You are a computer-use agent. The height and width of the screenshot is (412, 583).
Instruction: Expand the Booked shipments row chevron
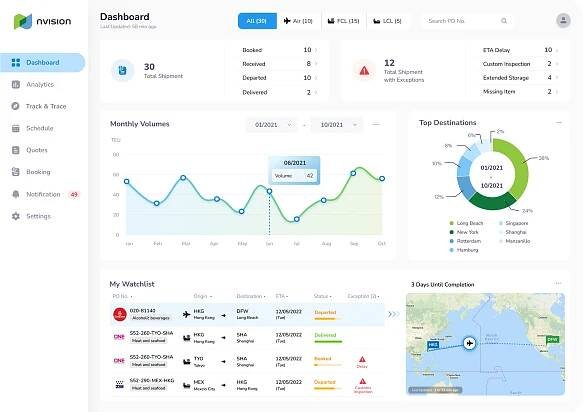click(x=316, y=50)
